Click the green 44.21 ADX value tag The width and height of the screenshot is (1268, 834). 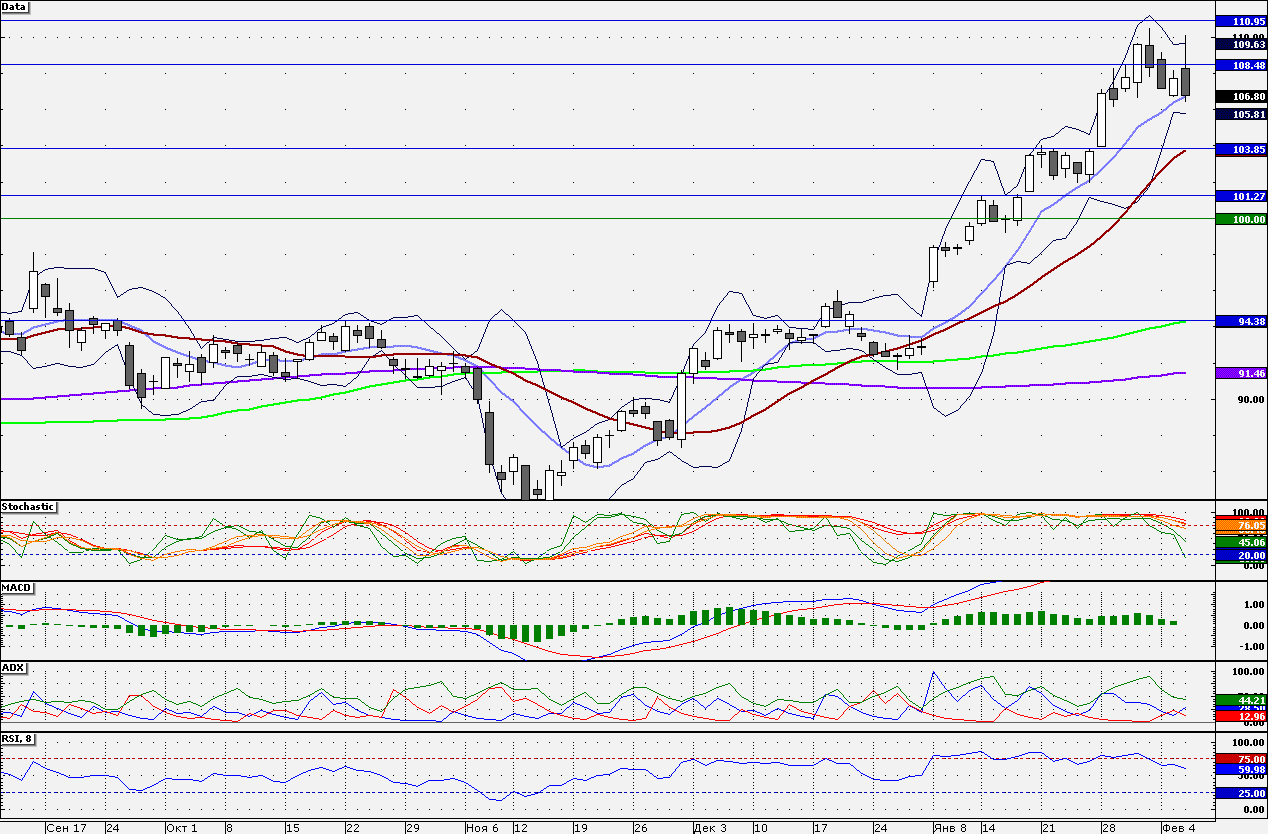tap(1240, 700)
